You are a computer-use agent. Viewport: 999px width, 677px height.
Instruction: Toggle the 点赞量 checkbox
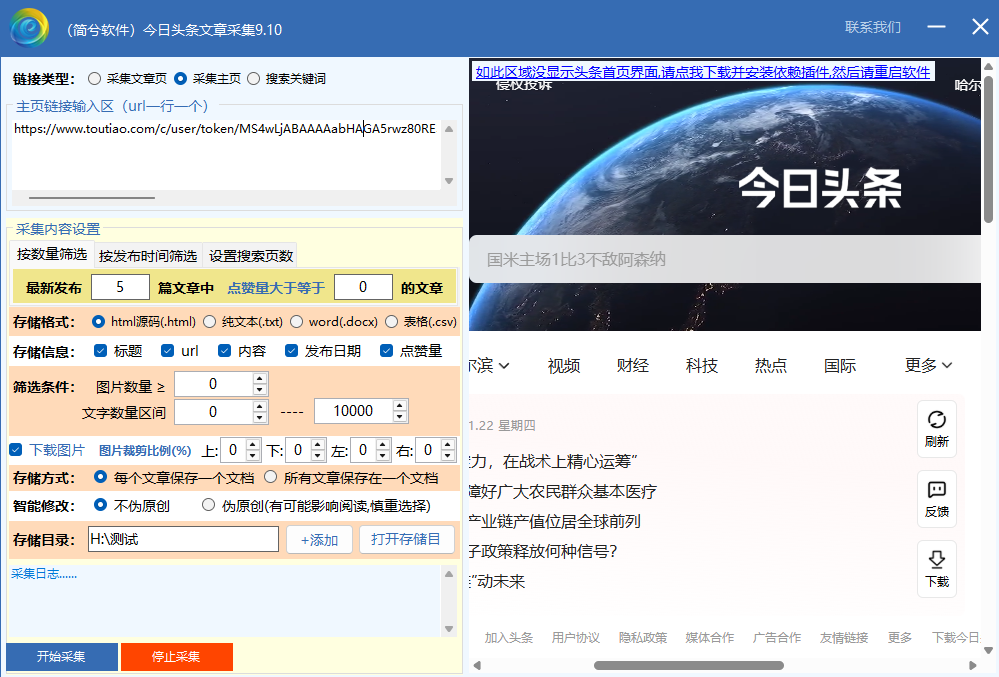point(386,351)
